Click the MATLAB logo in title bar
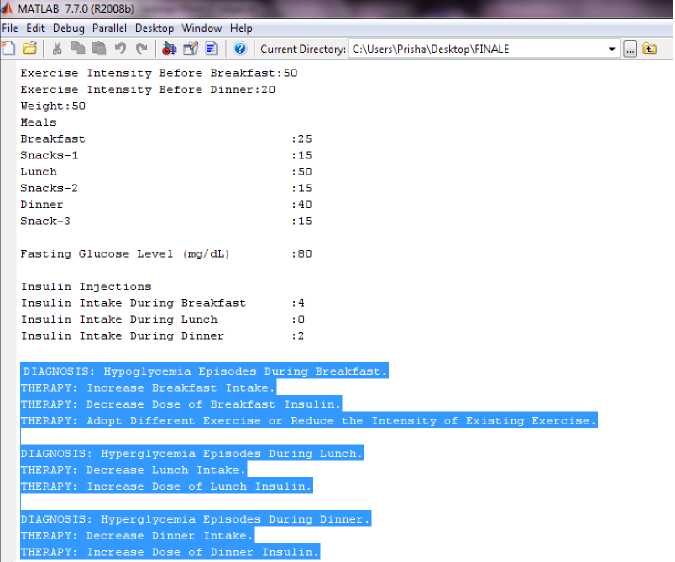Screen dimensions: 675x562 (x=7, y=8)
